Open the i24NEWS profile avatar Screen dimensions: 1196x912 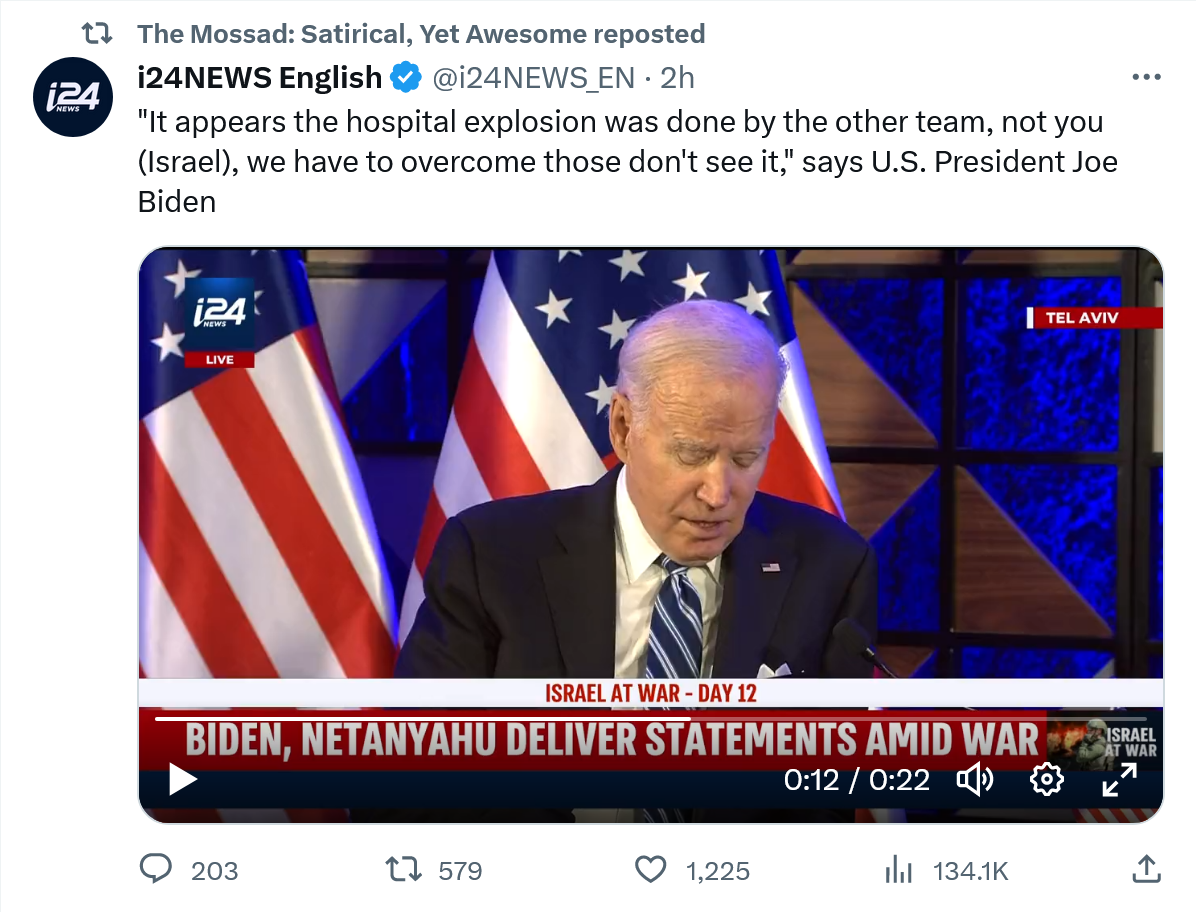point(71,97)
